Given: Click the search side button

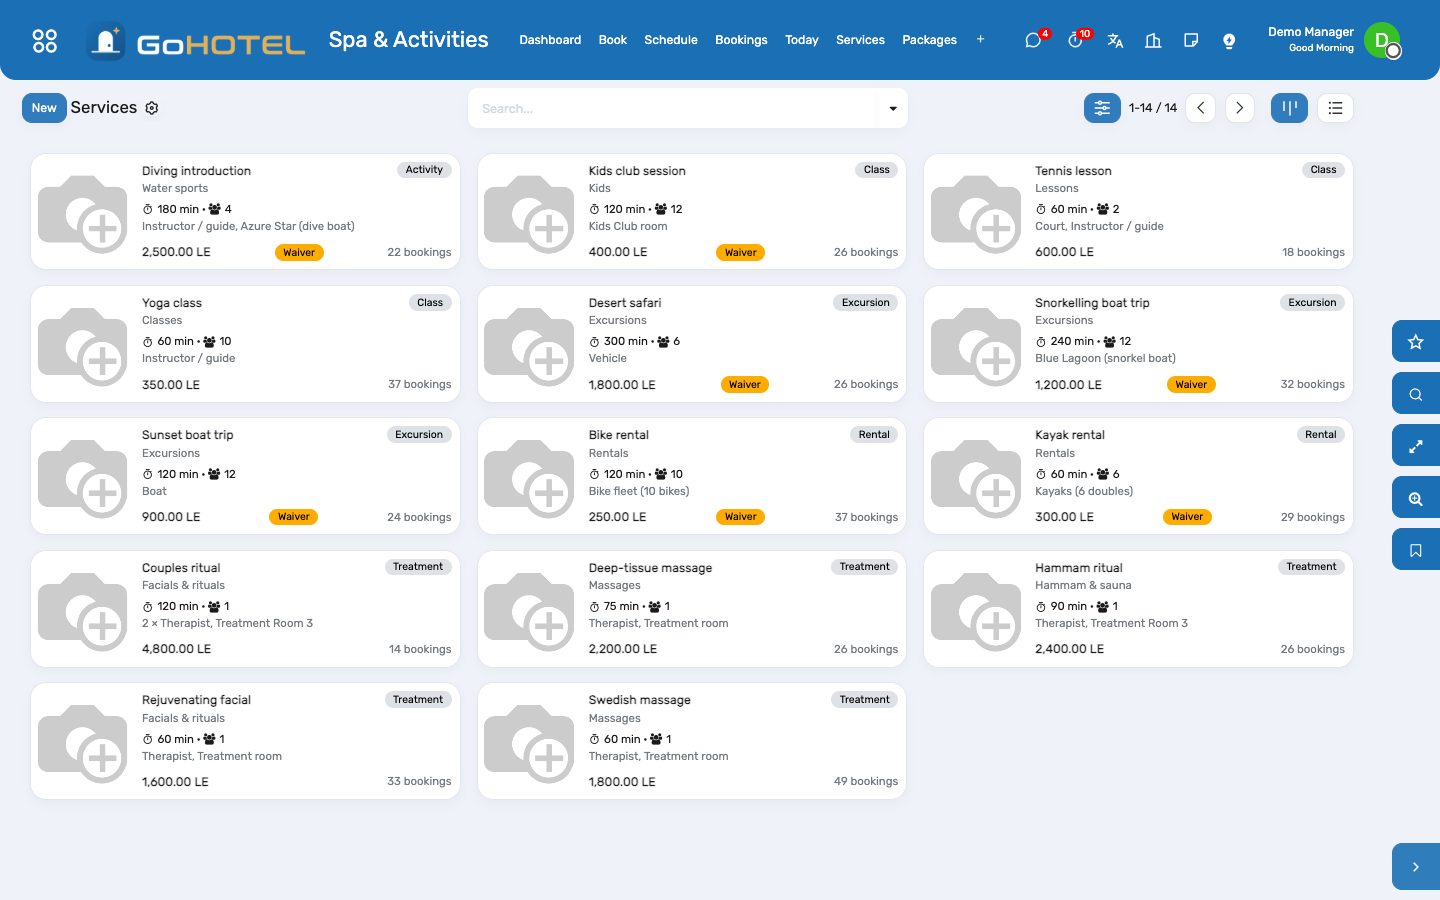Looking at the screenshot, I should tap(1416, 394).
